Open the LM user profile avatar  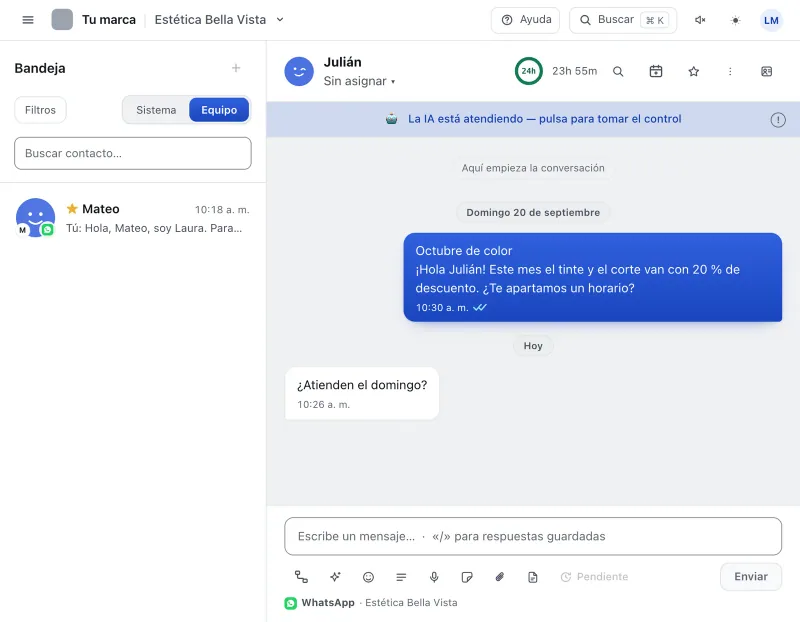point(771,20)
